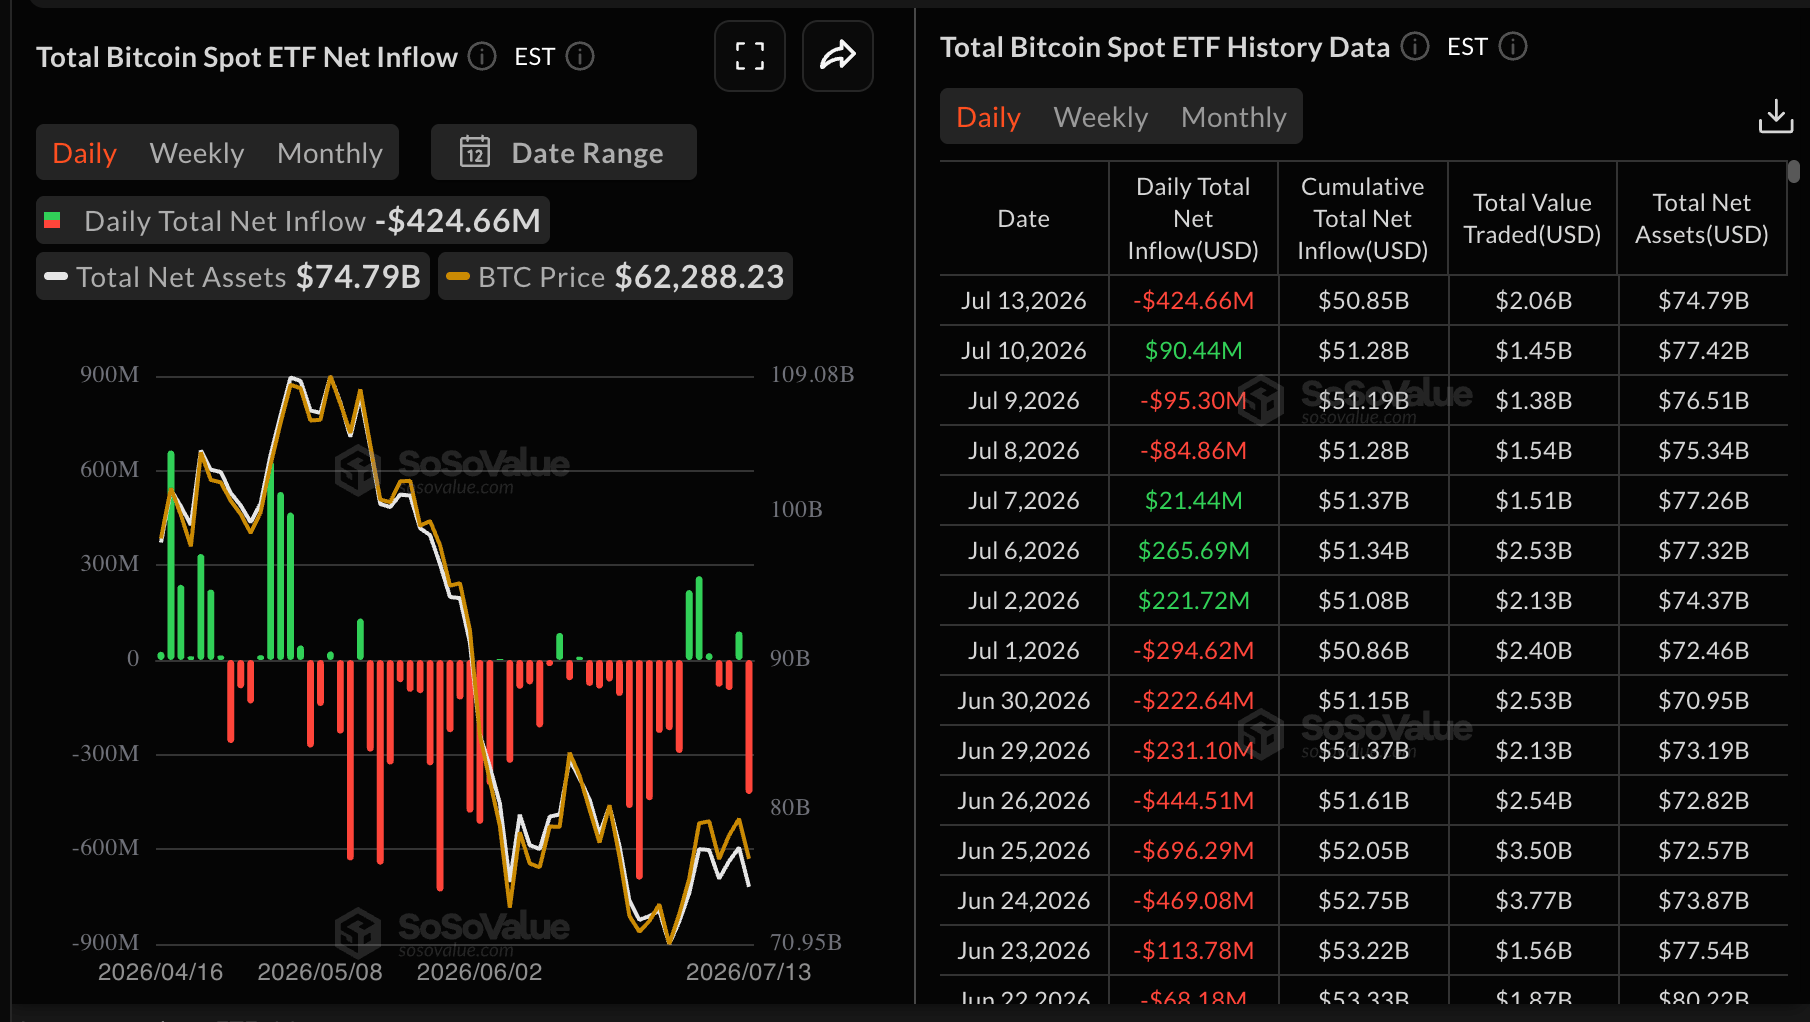Click the $221.72M inflow cell
This screenshot has height=1022, width=1810.
coord(1193,600)
